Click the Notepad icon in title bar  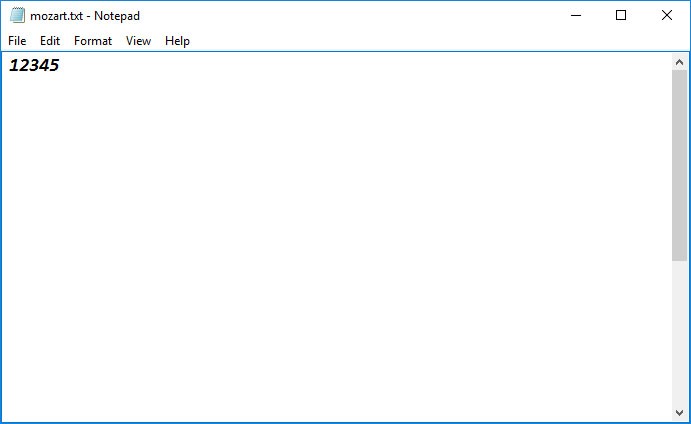pos(17,15)
